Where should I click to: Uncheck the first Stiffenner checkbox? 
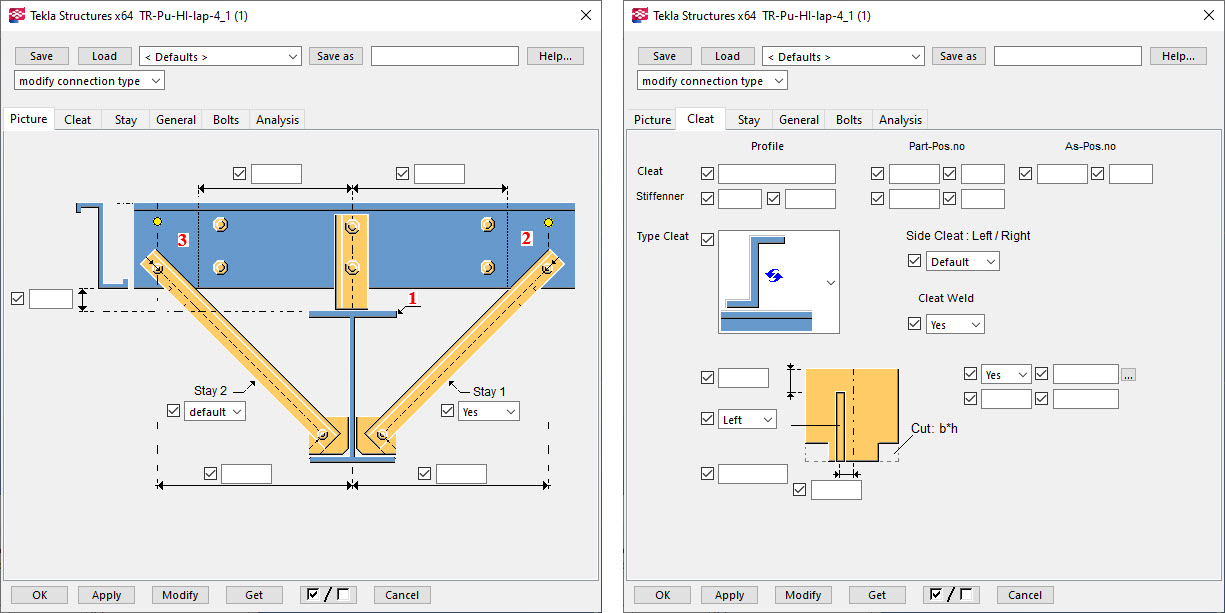tap(708, 199)
